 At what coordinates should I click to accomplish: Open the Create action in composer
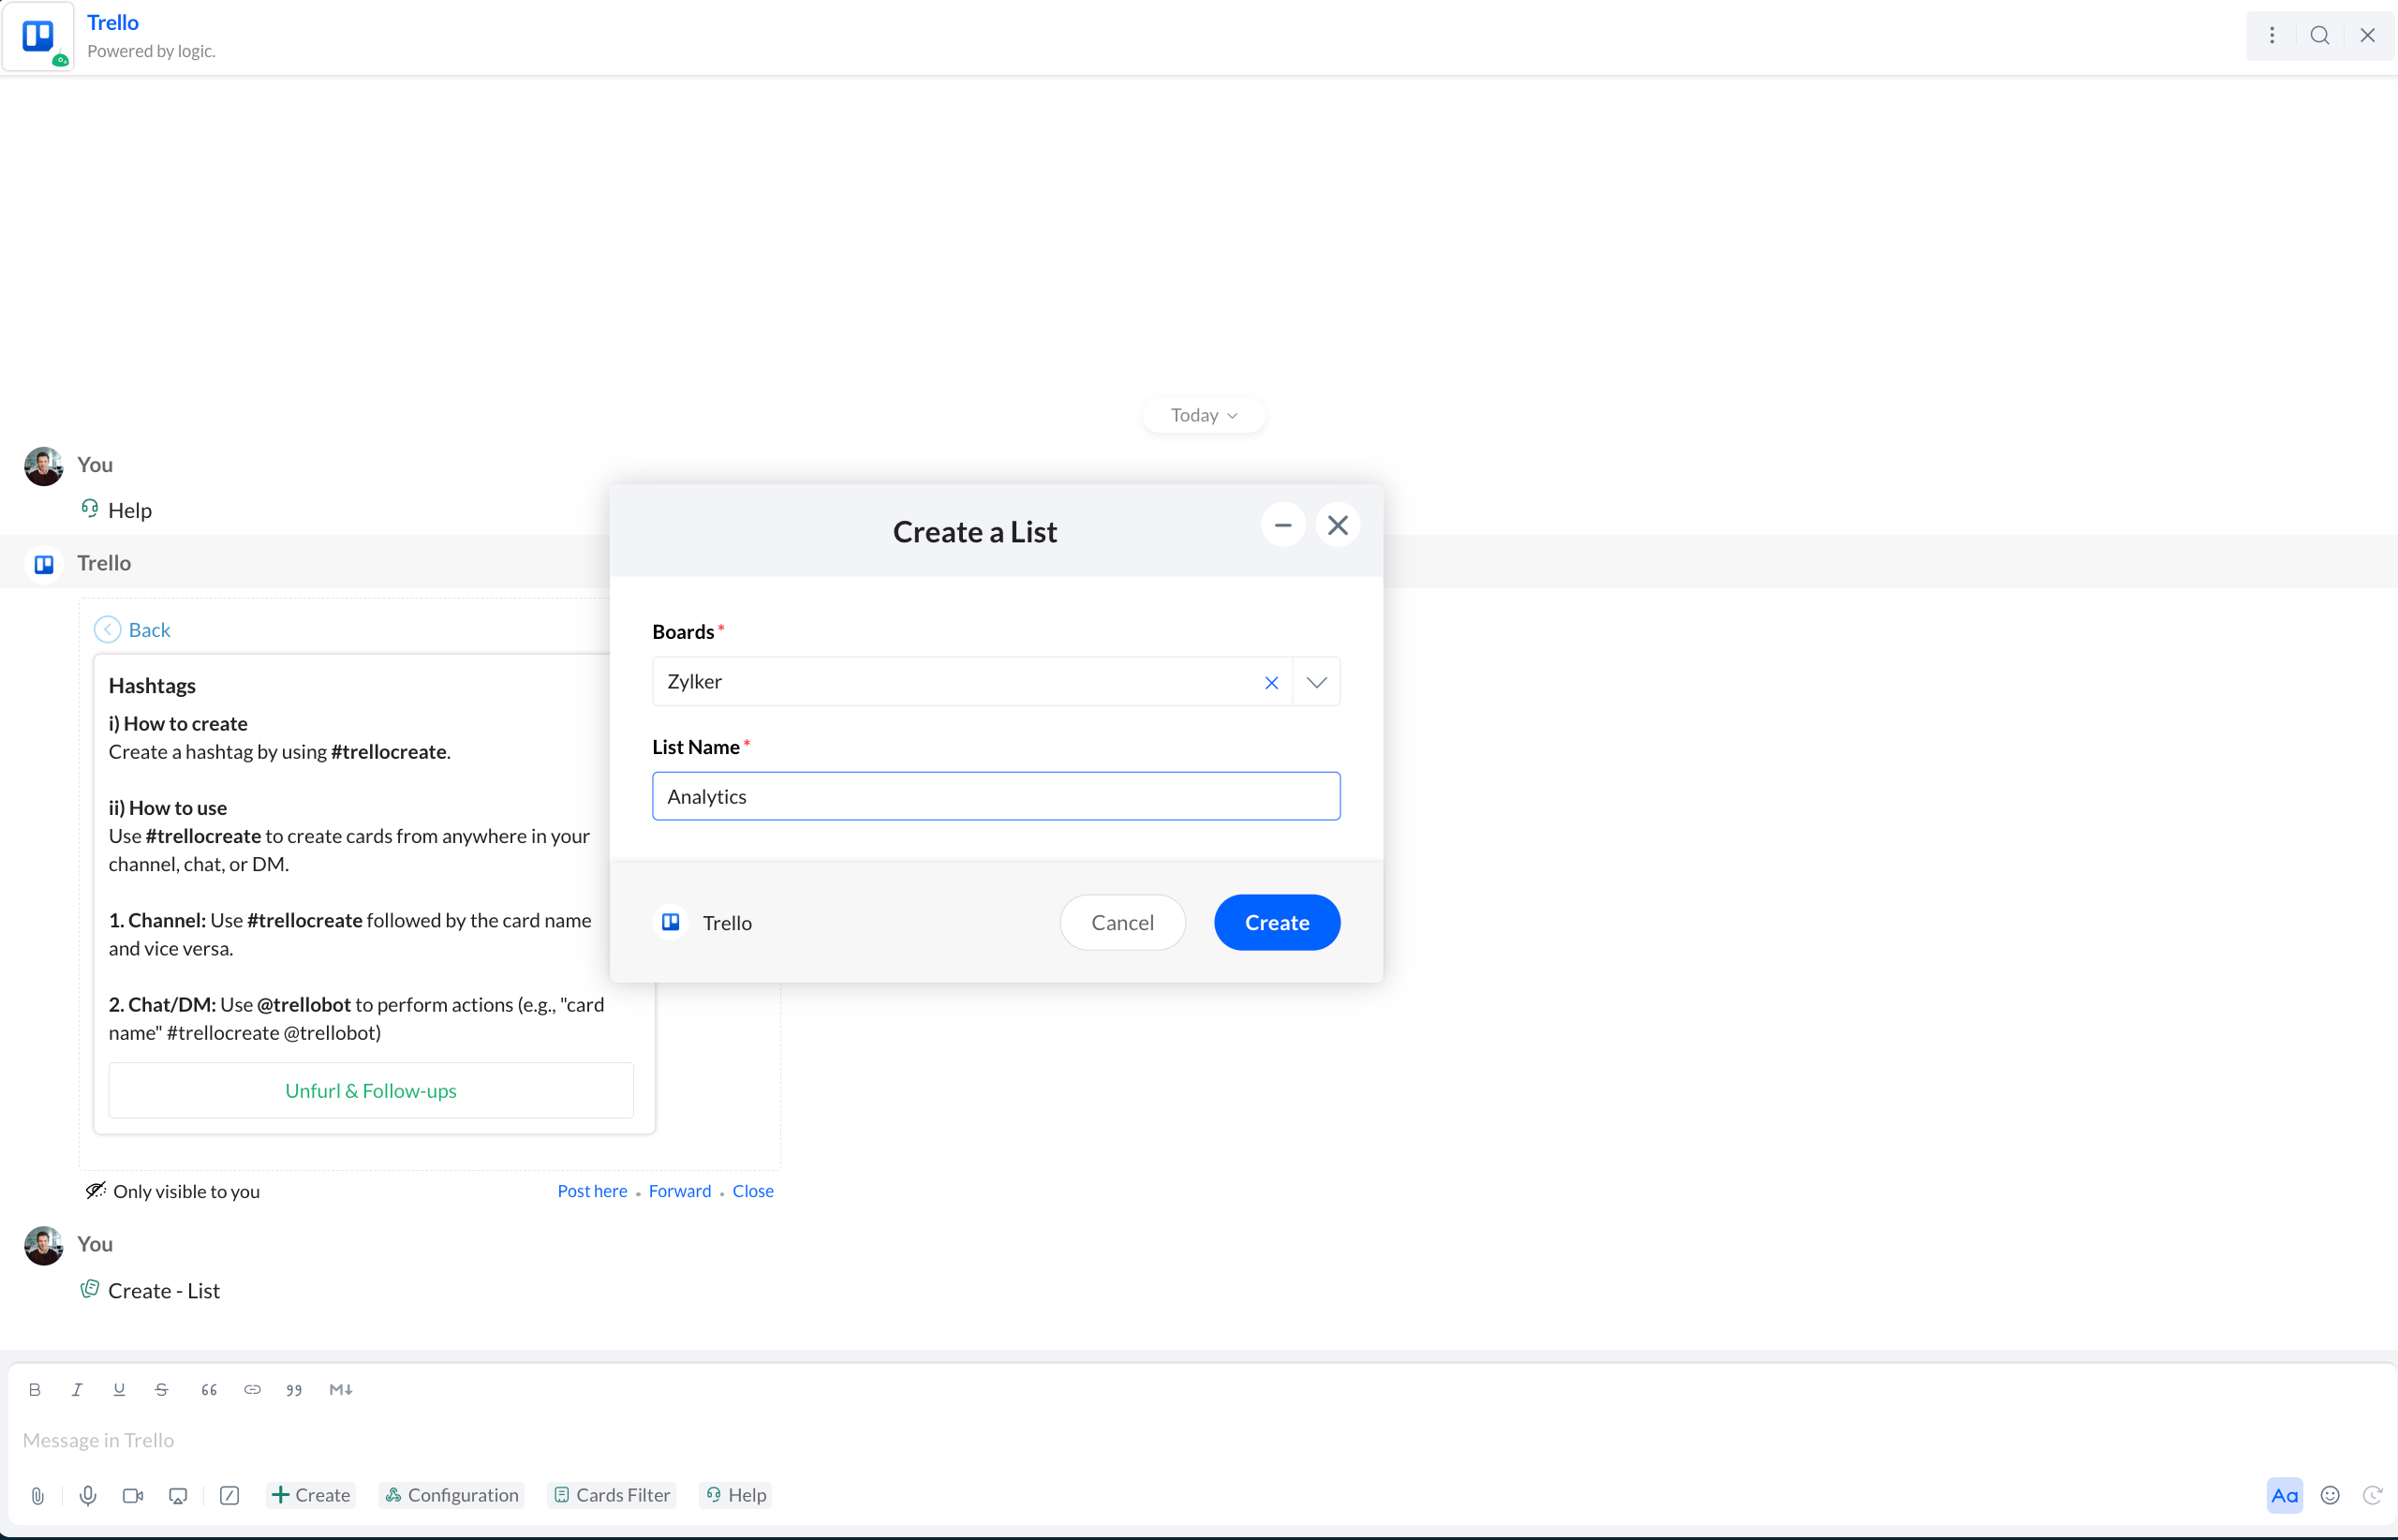(x=311, y=1496)
